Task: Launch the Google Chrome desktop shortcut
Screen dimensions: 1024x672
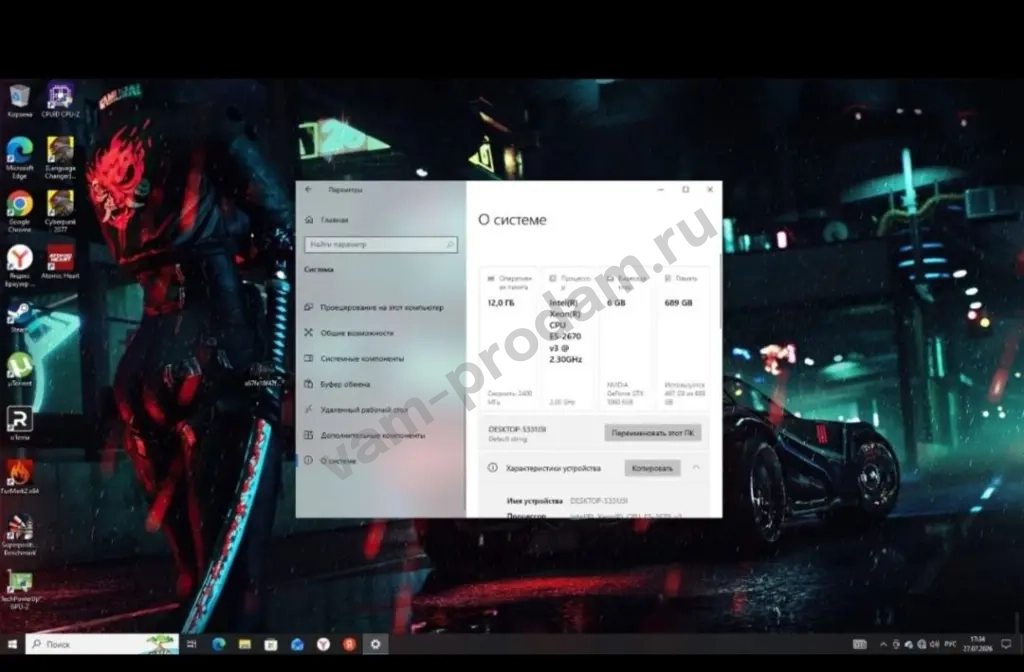Action: 20,212
